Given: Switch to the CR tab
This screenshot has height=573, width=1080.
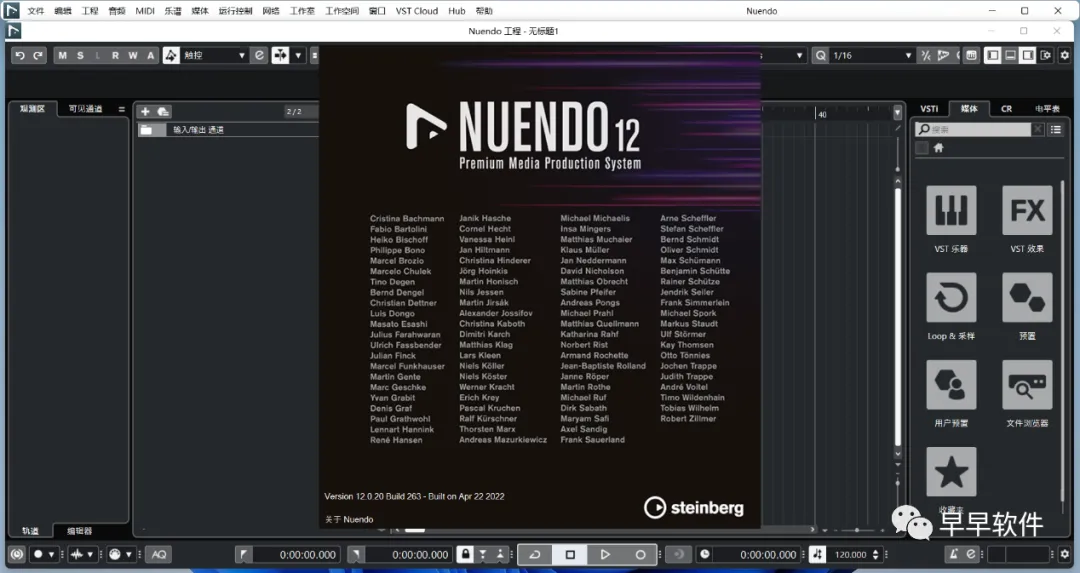Looking at the screenshot, I should (1006, 109).
